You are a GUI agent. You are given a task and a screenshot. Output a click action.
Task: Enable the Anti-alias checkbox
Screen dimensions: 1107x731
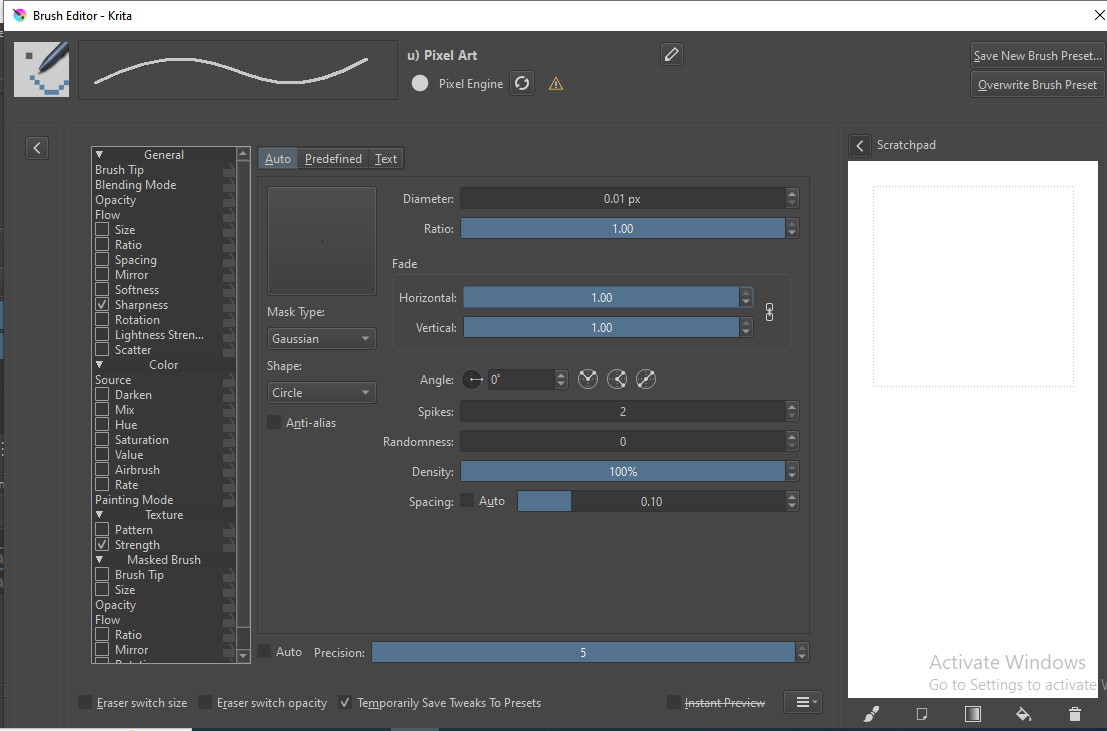(x=275, y=423)
